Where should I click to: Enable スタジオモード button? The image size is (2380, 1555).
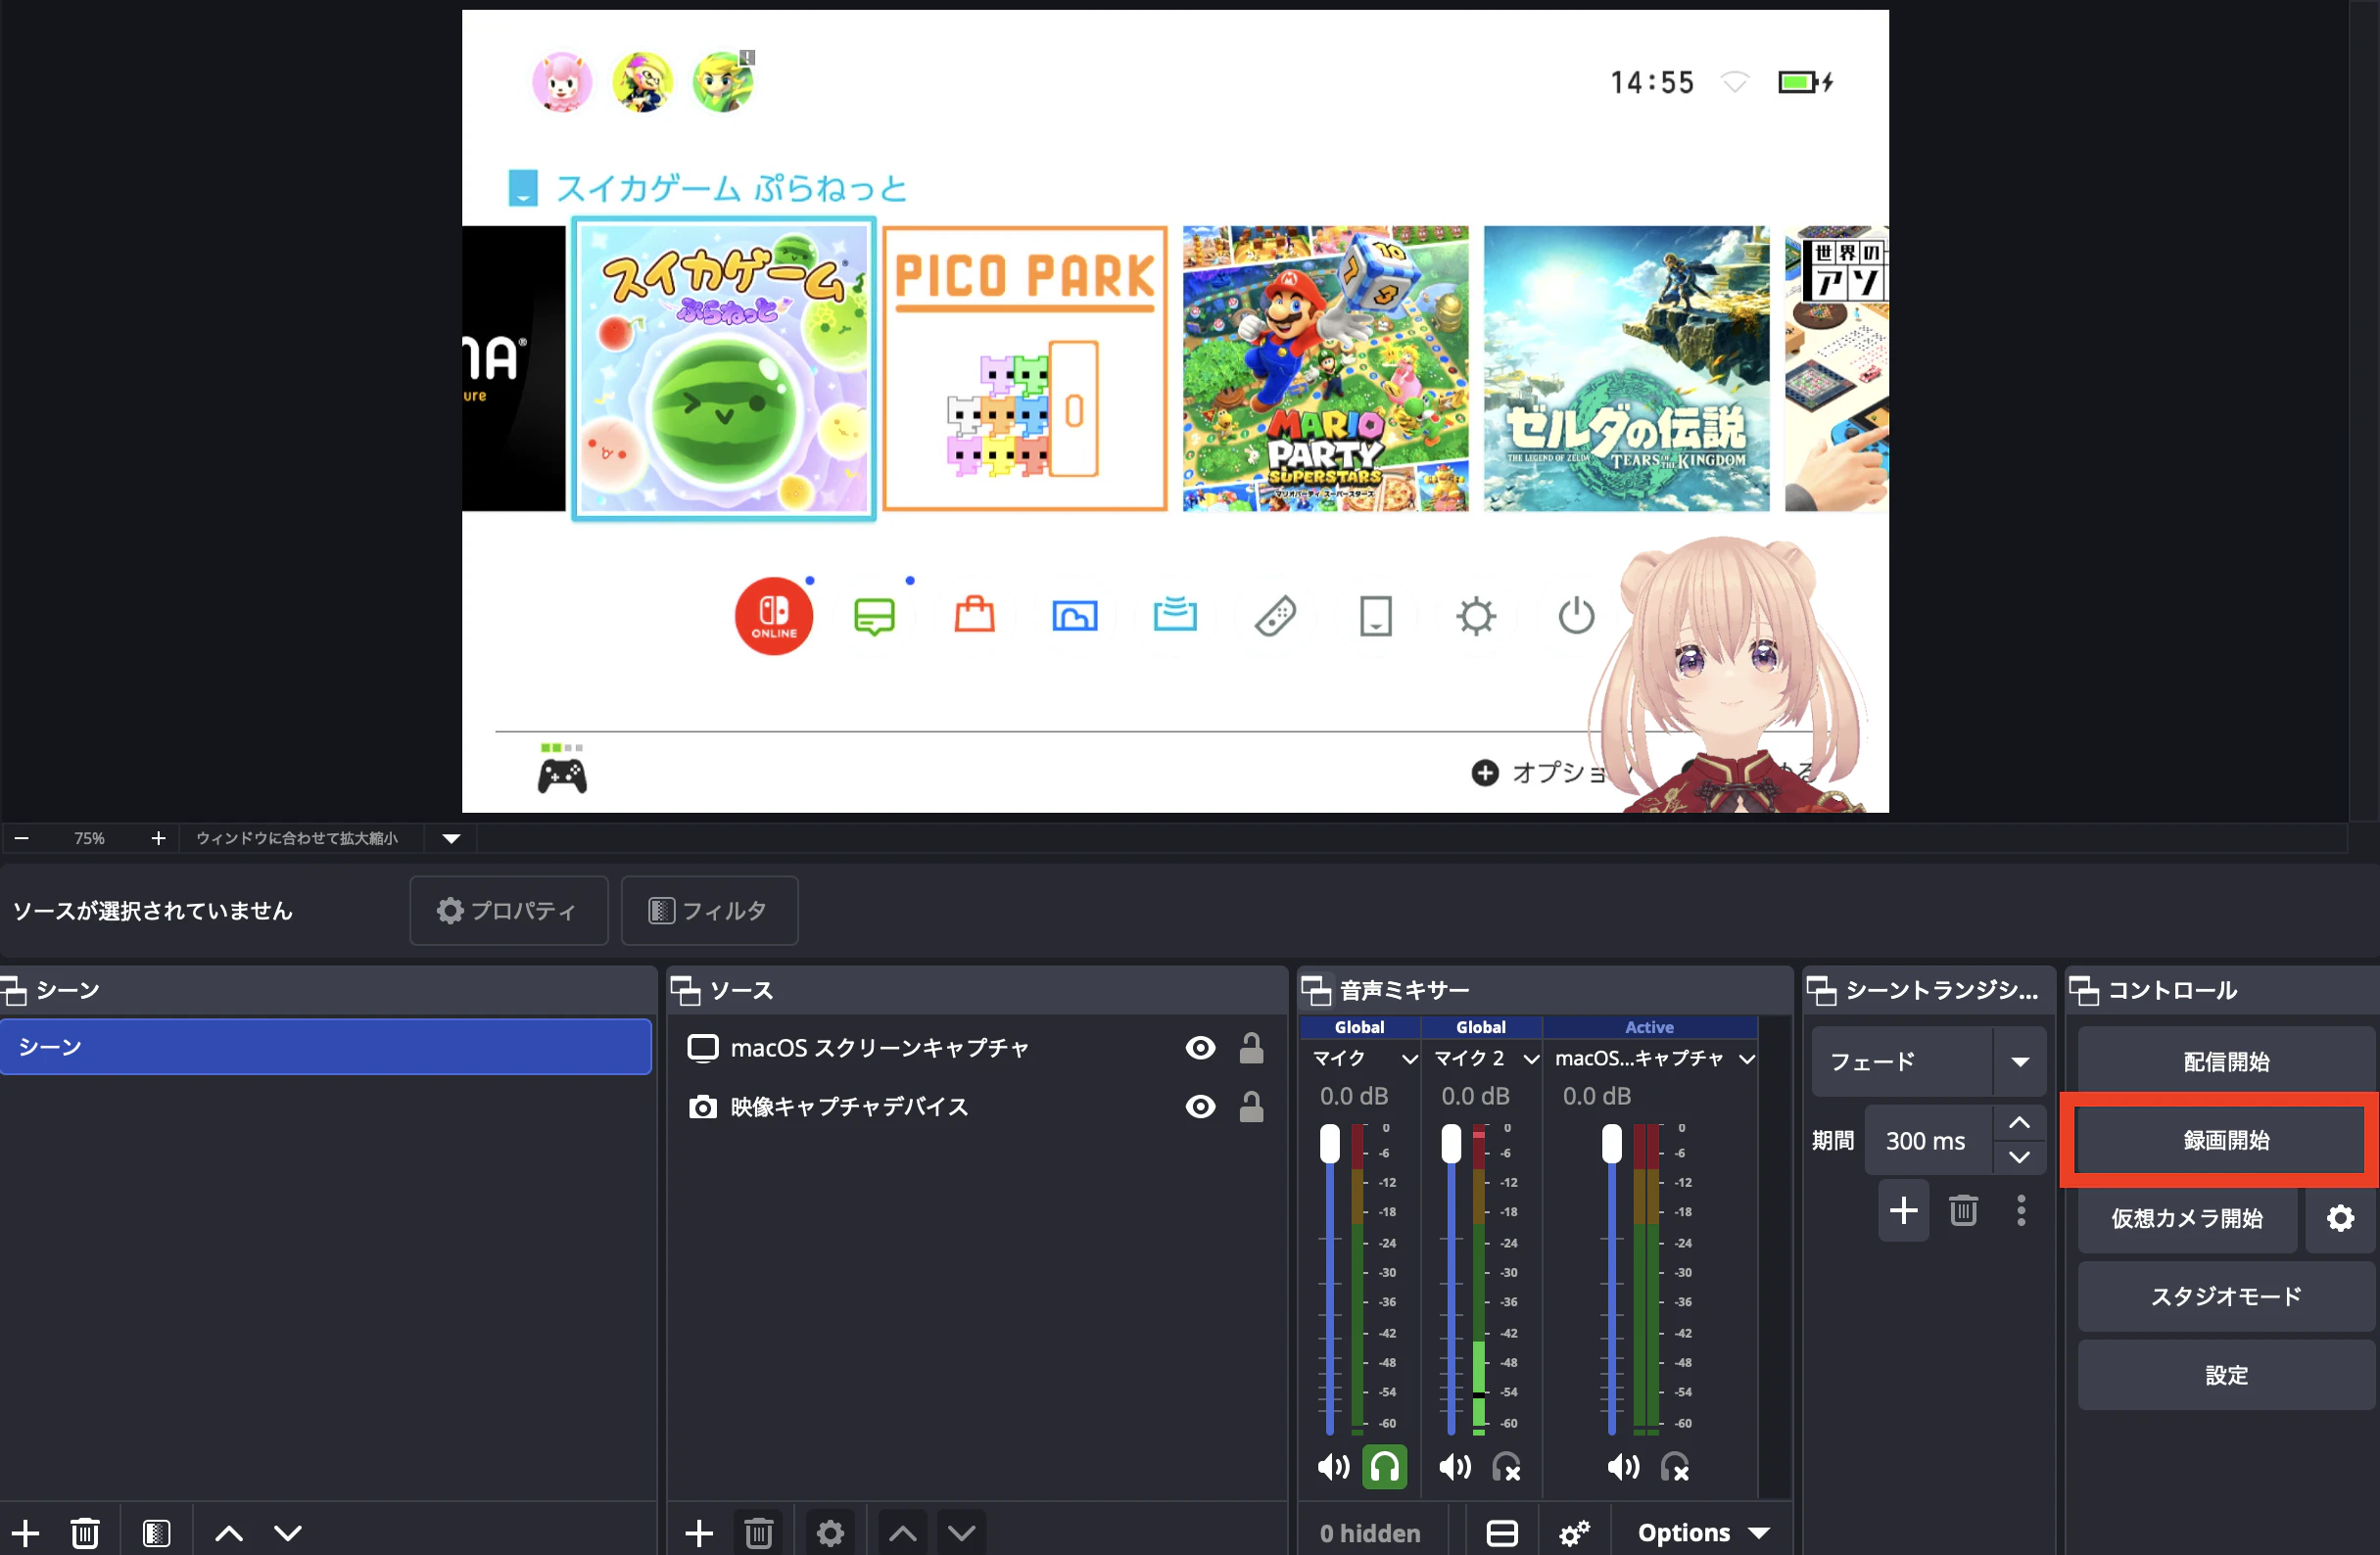[2226, 1297]
